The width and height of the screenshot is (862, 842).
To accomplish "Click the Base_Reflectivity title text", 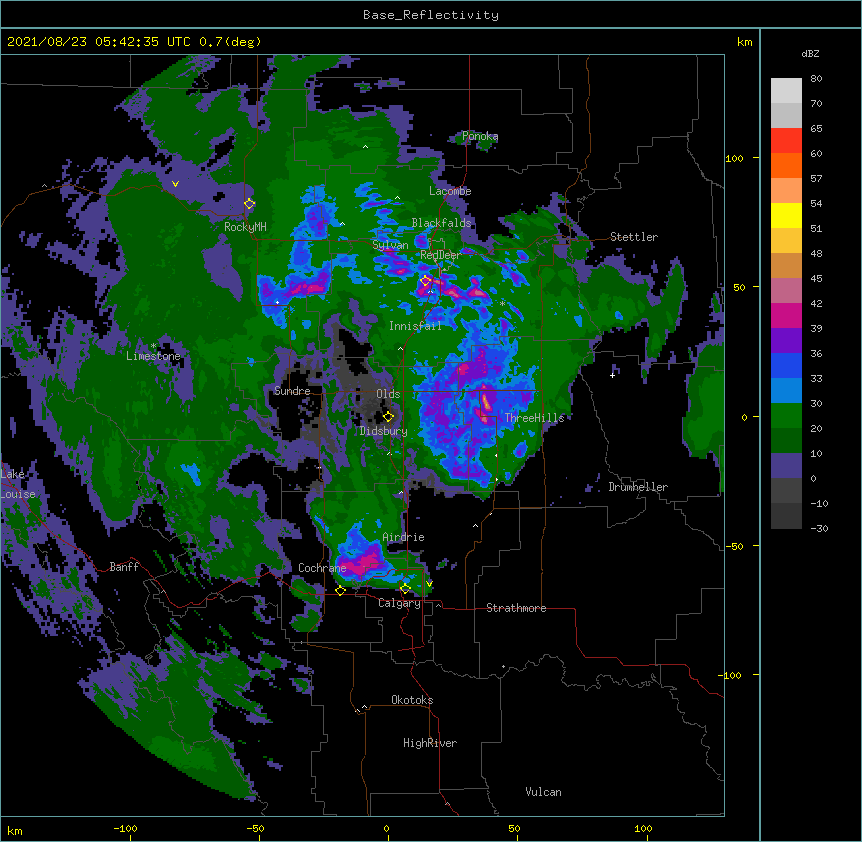I will click(x=431, y=15).
